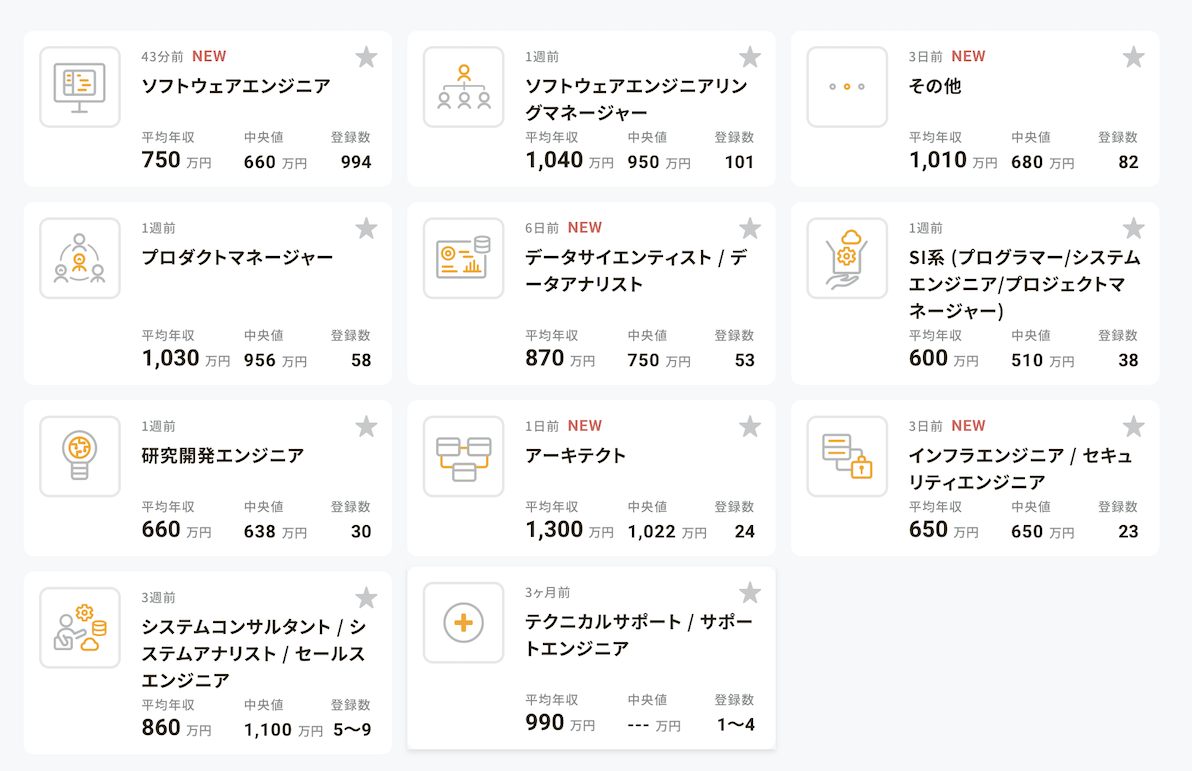
Task: Click the テクニカルサポート plus circle icon
Action: pyautogui.click(x=463, y=623)
